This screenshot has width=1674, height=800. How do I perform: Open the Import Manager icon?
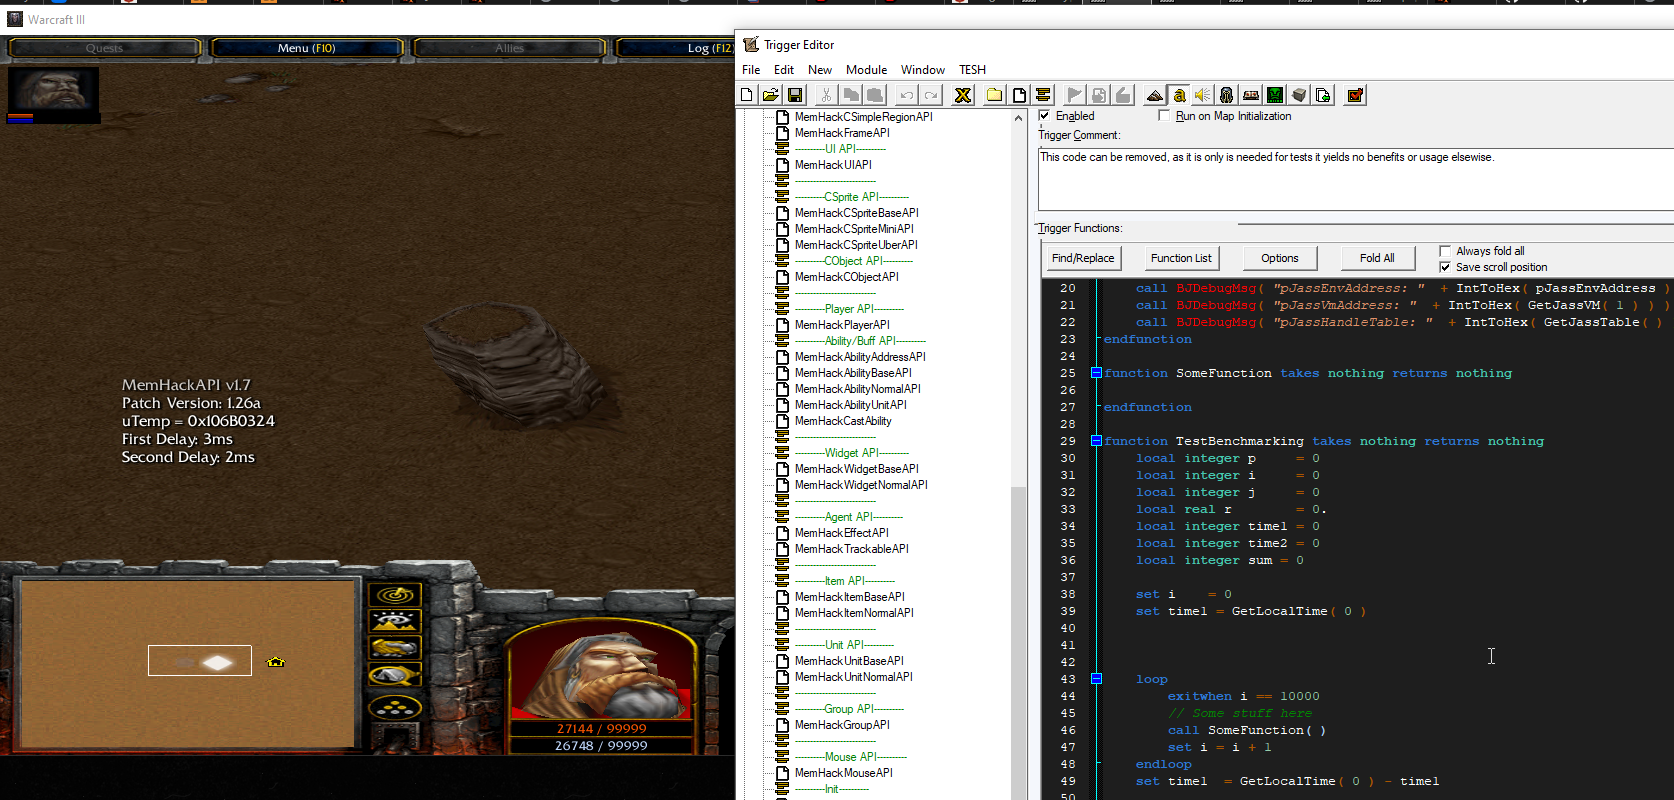tap(1323, 95)
